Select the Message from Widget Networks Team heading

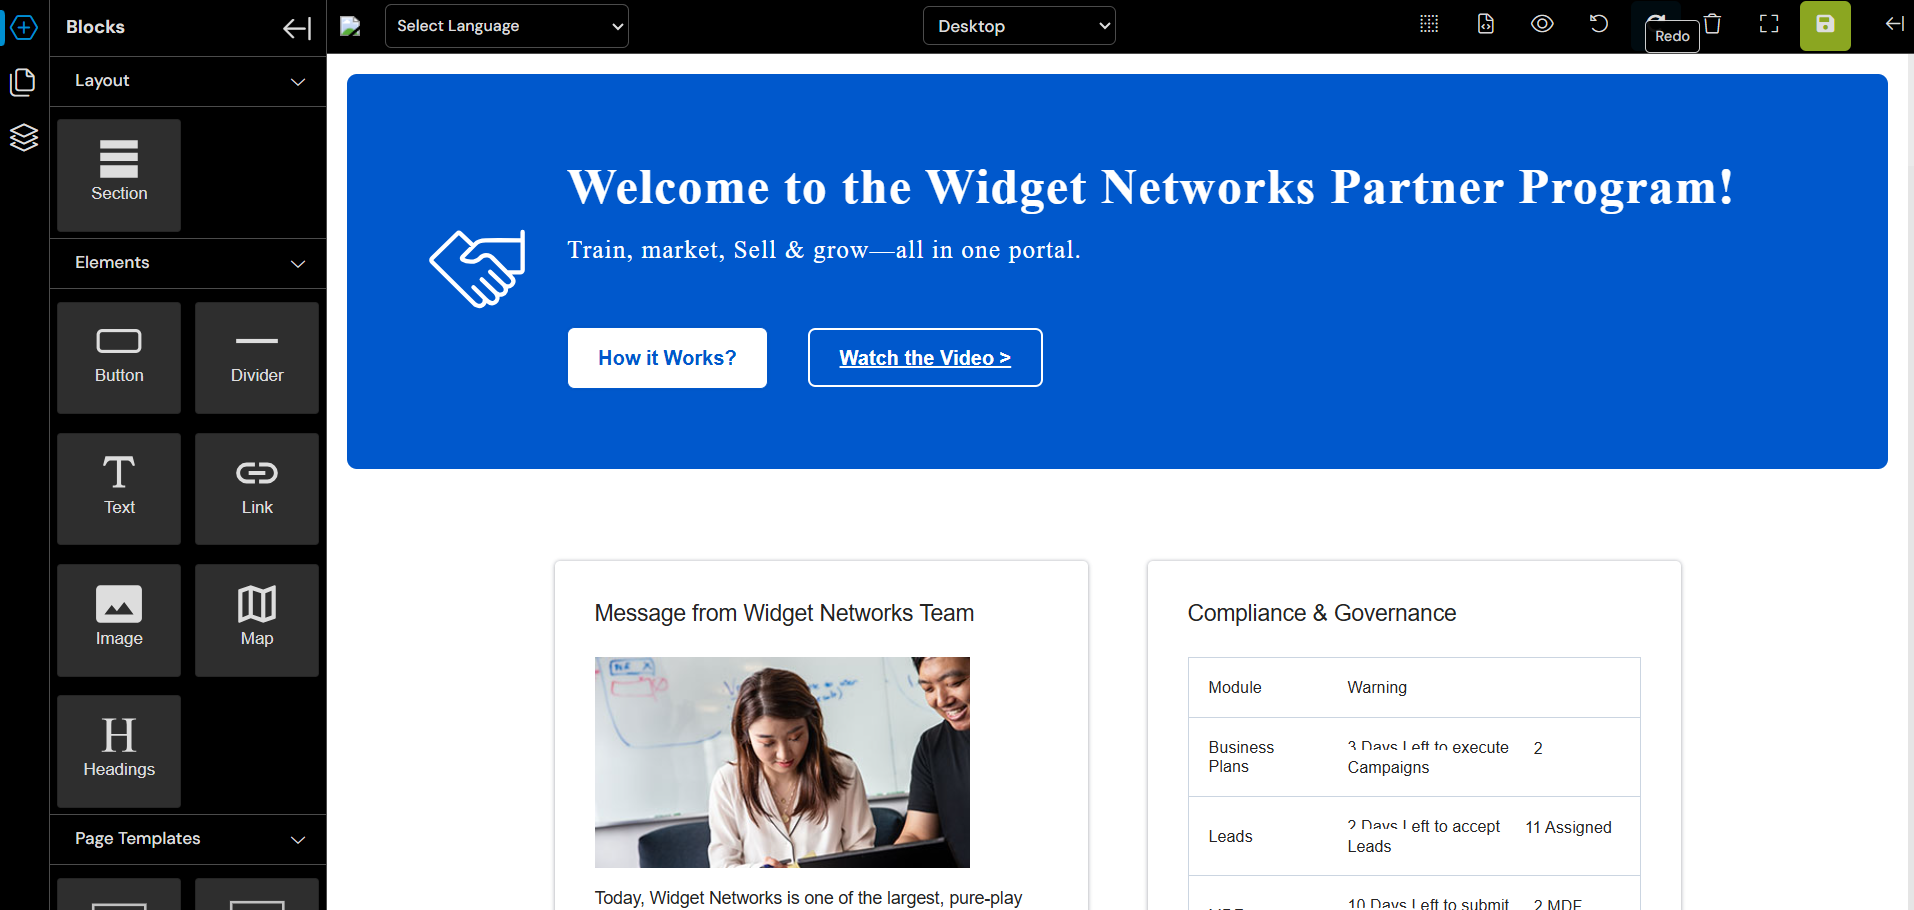point(784,613)
